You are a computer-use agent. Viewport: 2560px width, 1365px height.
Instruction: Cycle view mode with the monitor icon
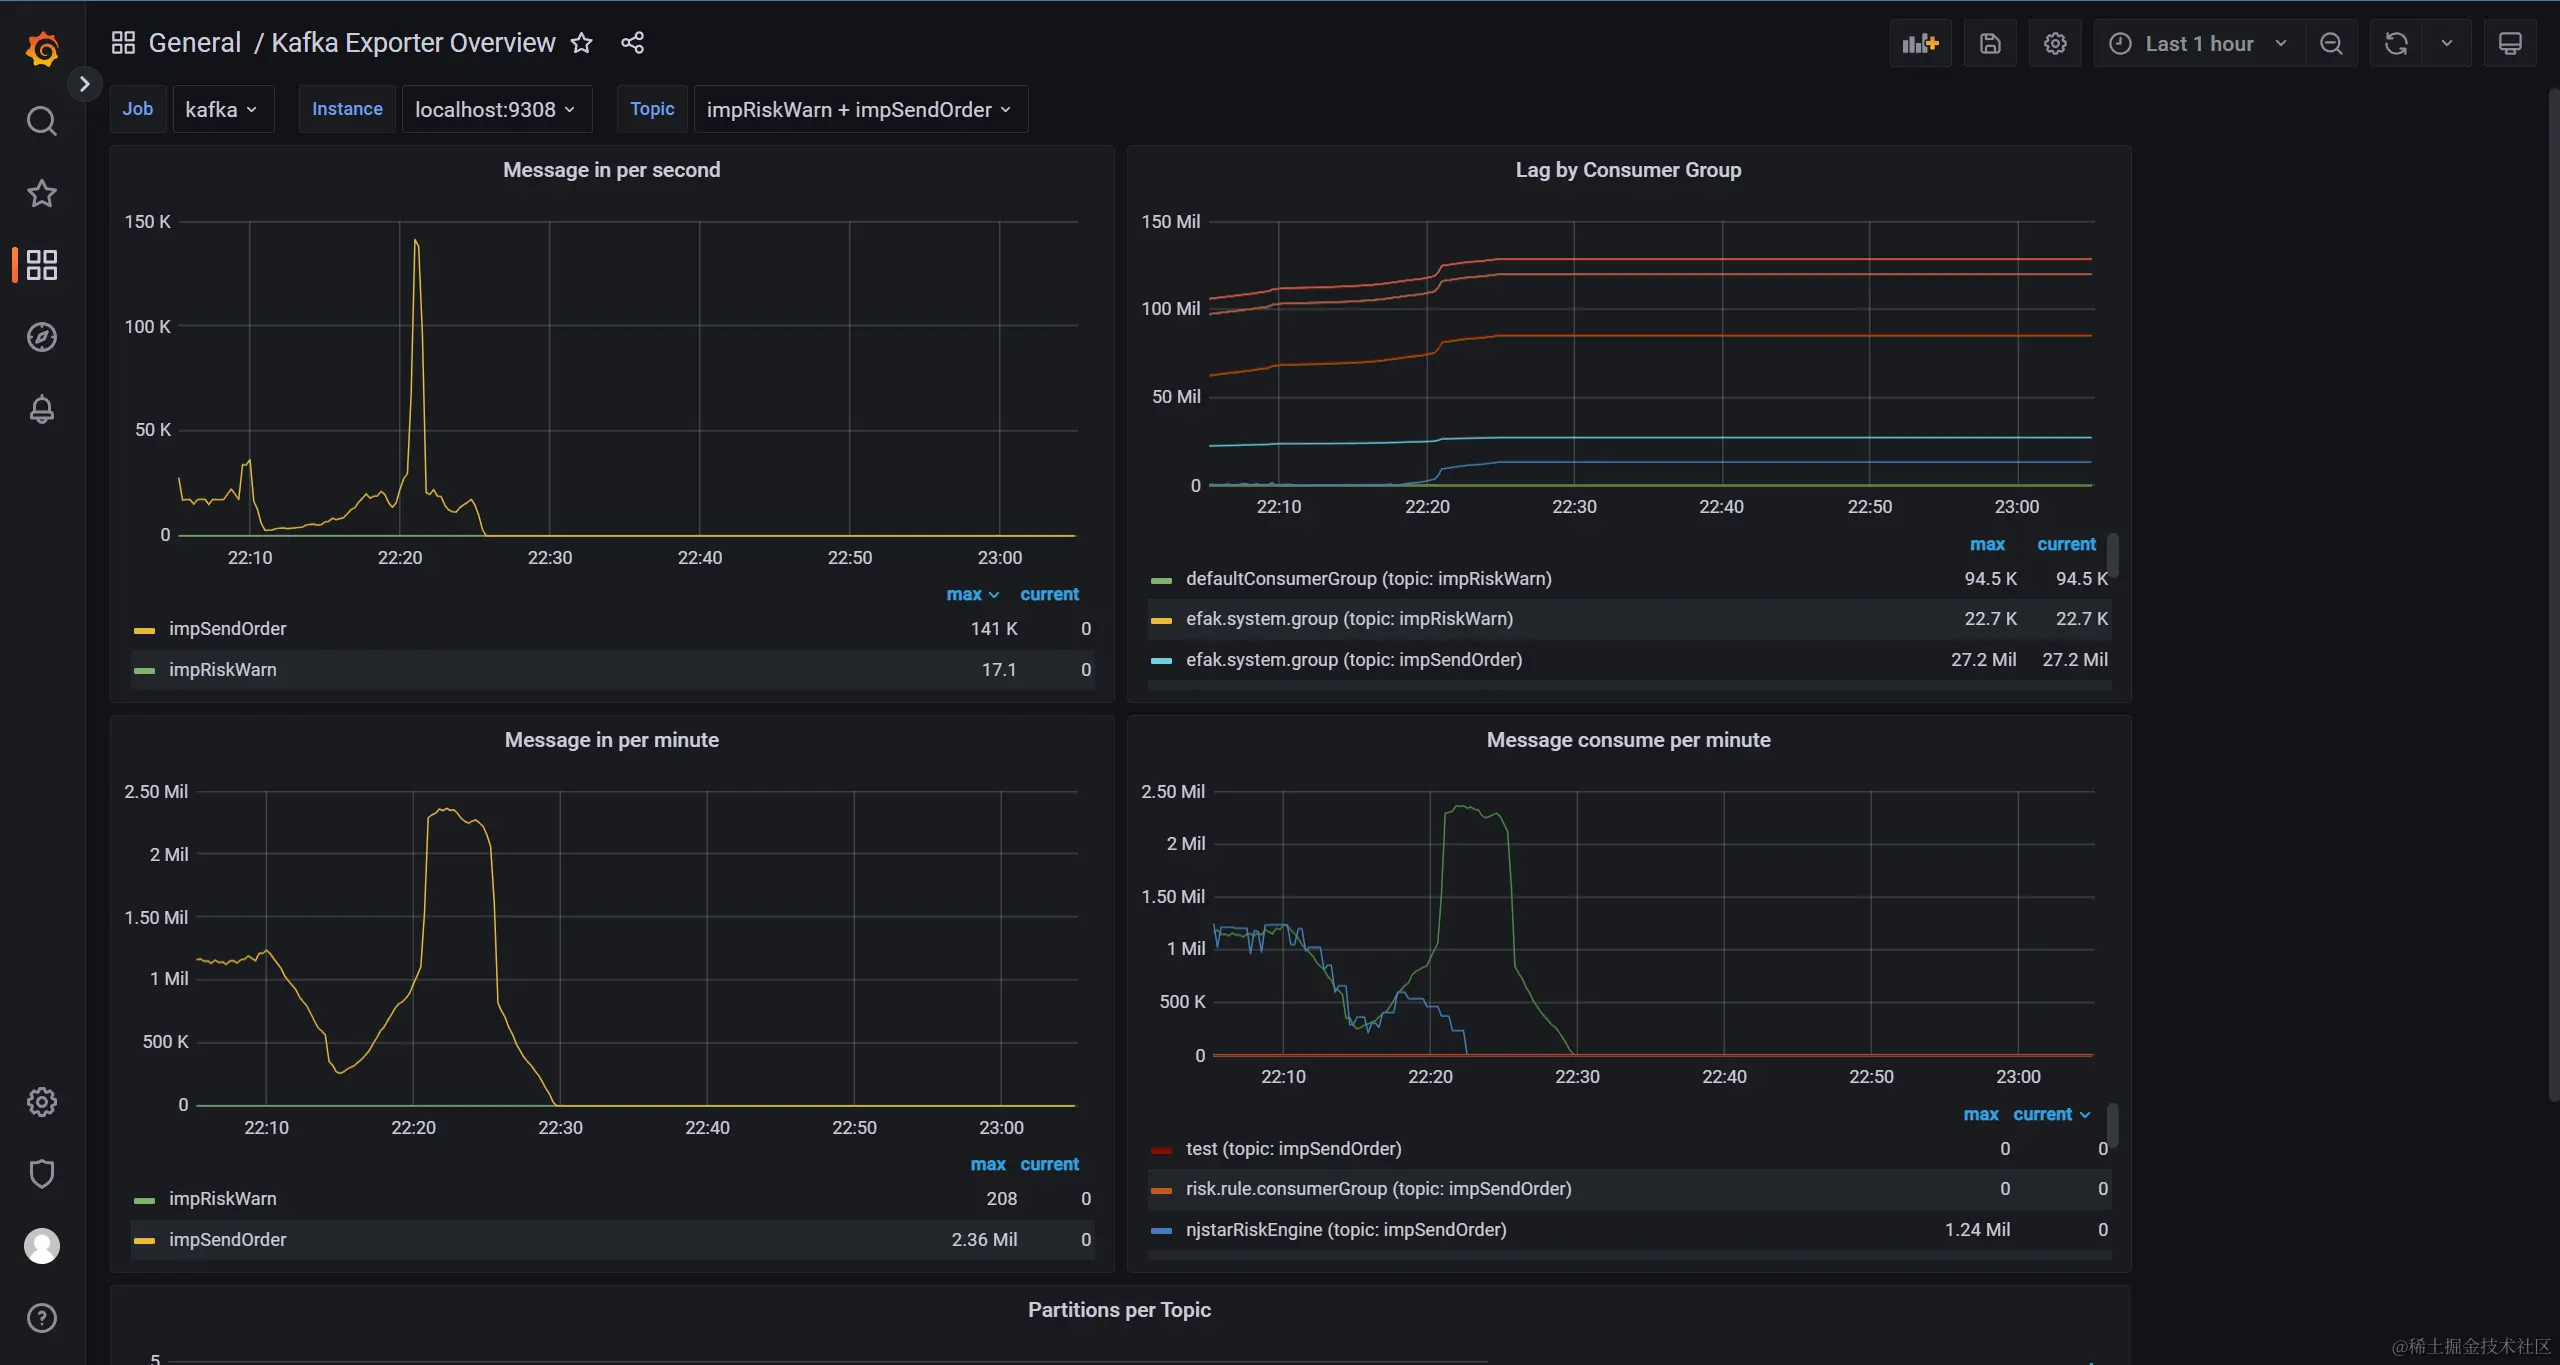tap(2510, 44)
